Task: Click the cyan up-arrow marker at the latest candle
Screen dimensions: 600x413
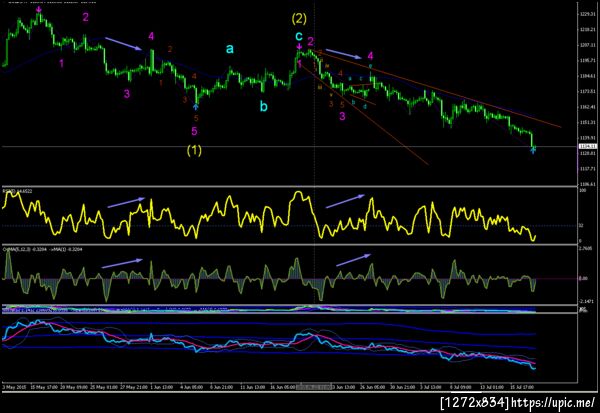Action: (533, 150)
